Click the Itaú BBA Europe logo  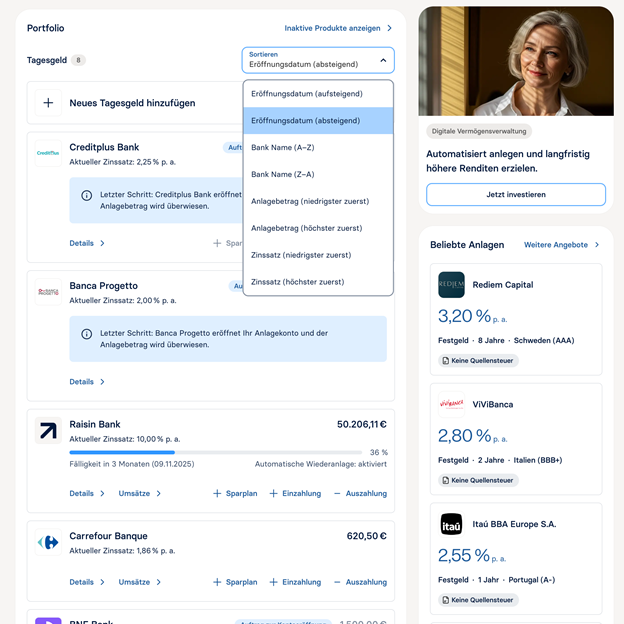(451, 524)
